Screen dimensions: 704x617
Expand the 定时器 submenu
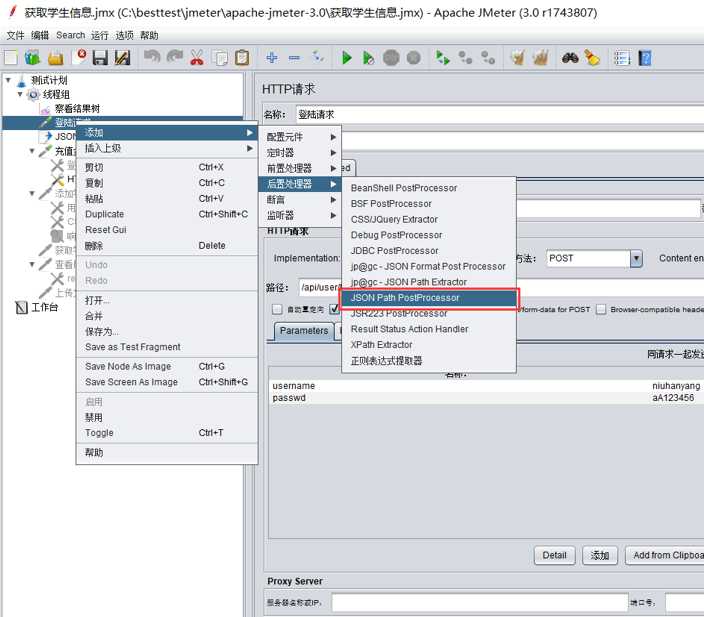click(300, 153)
